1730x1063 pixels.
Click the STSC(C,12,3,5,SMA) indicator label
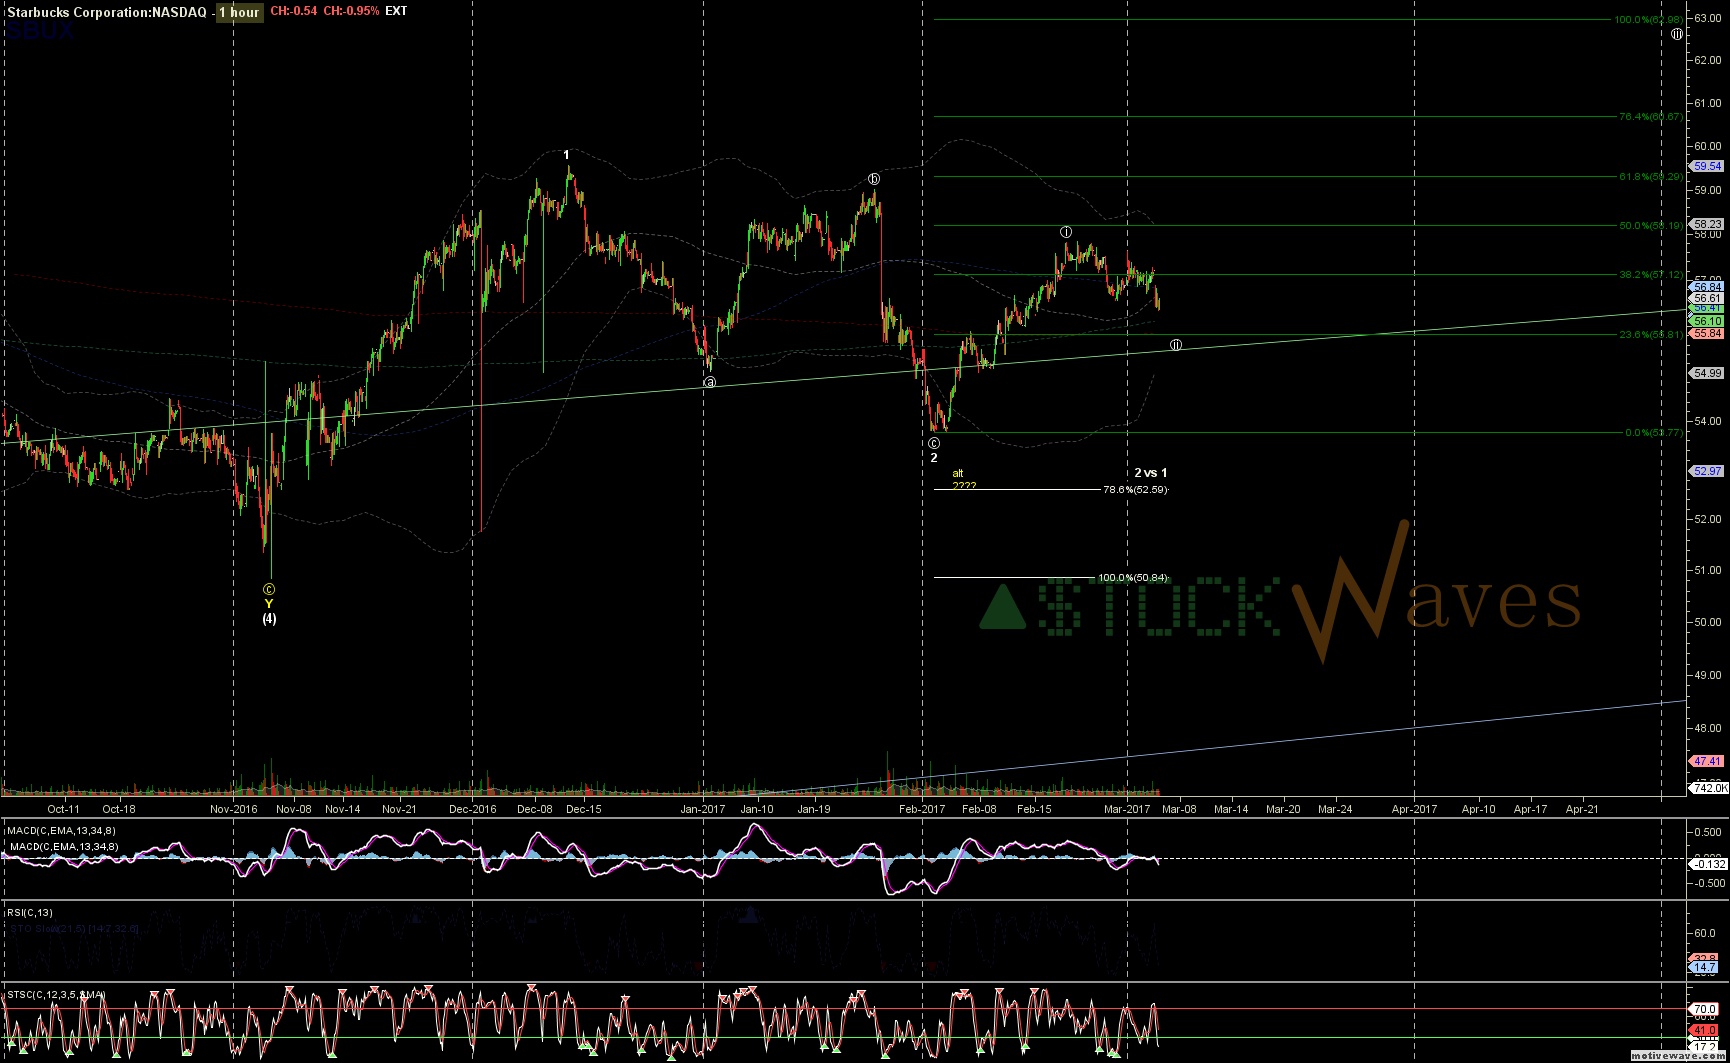[56, 994]
